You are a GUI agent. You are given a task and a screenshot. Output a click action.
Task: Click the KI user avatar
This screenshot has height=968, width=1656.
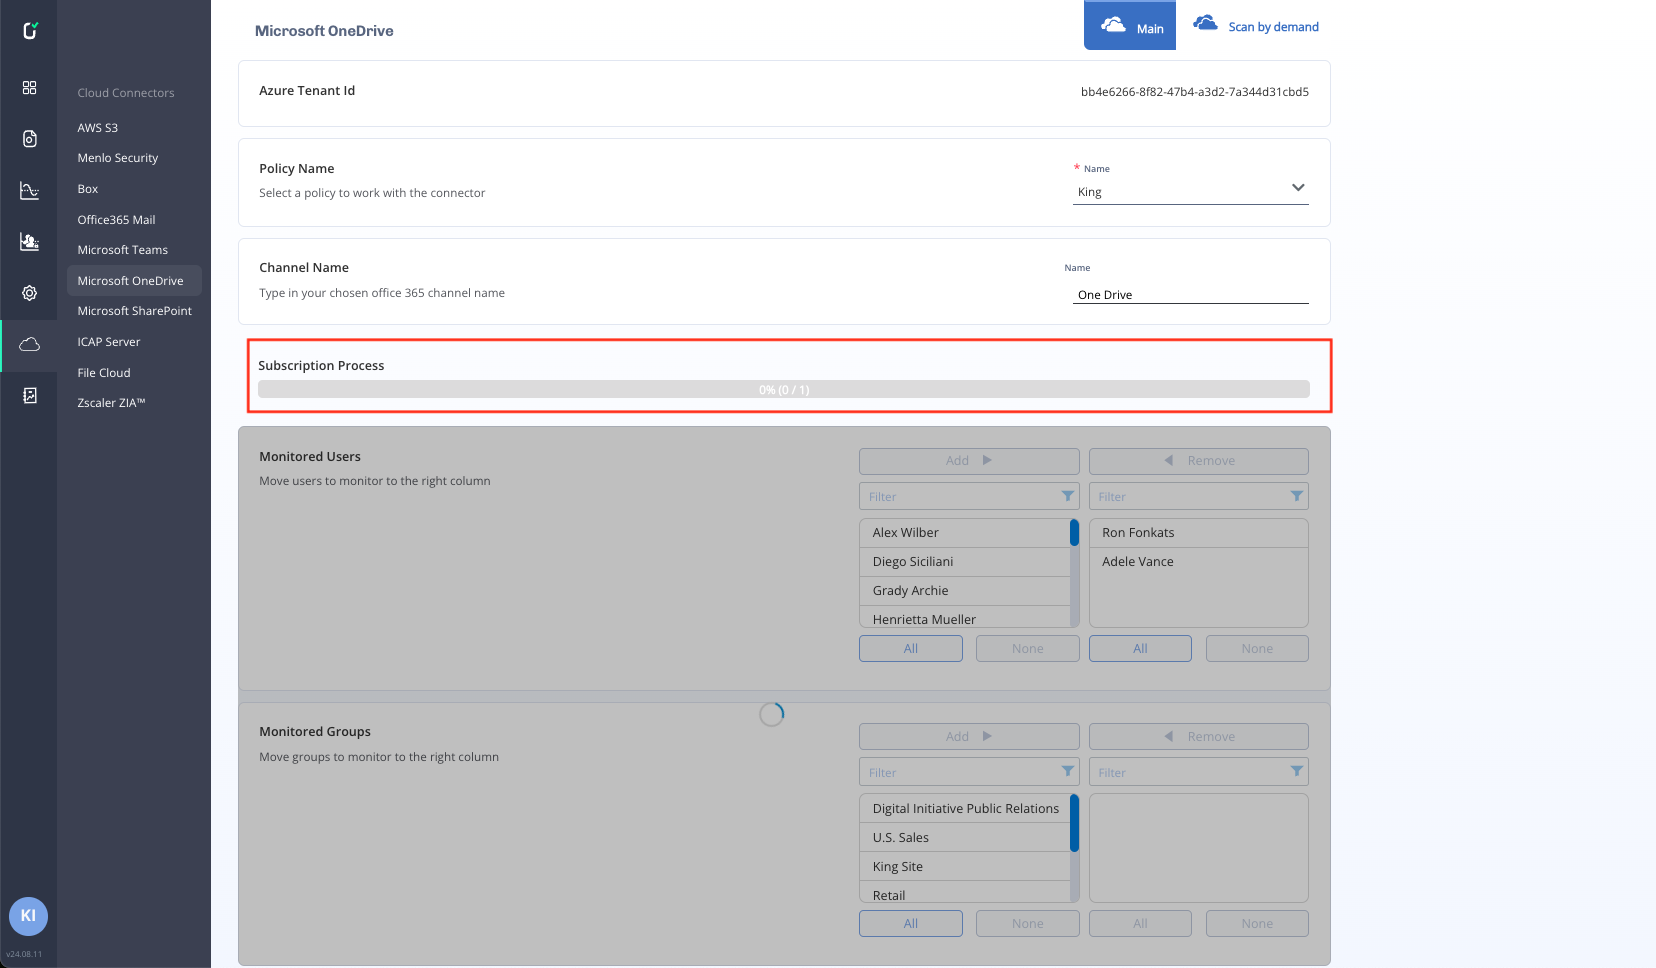click(28, 916)
